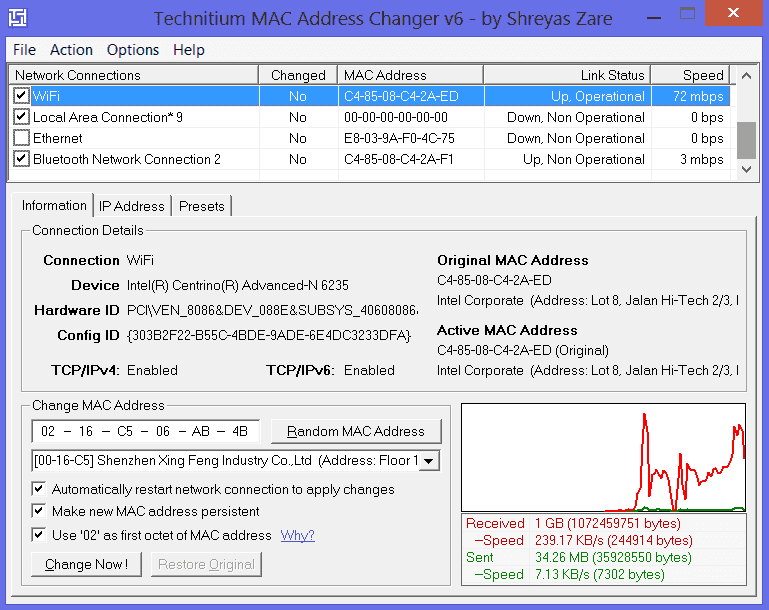Image resolution: width=769 pixels, height=610 pixels.
Task: Expand the vendor dropdown showing Shenzhen Xing Feng
Action: 429,461
